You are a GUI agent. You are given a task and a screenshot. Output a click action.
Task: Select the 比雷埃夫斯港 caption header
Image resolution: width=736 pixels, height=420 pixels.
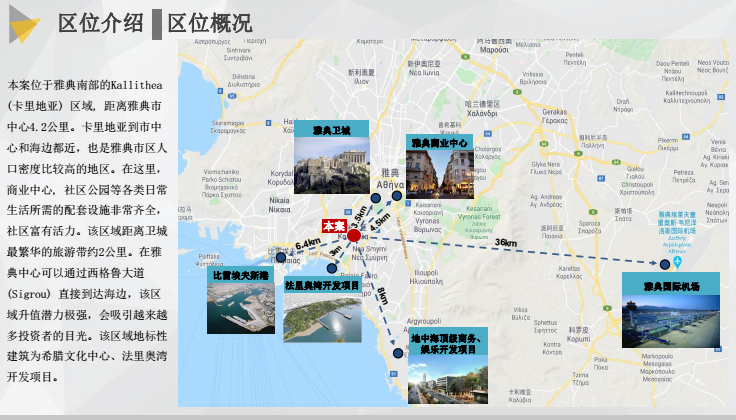pos(241,275)
